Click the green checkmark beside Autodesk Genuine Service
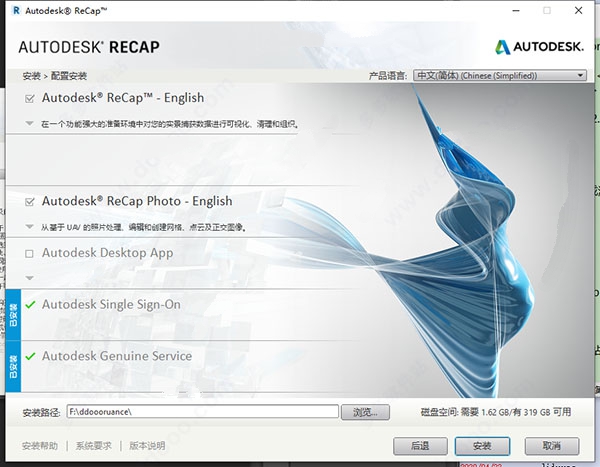Image resolution: width=600 pixels, height=467 pixels. point(30,356)
